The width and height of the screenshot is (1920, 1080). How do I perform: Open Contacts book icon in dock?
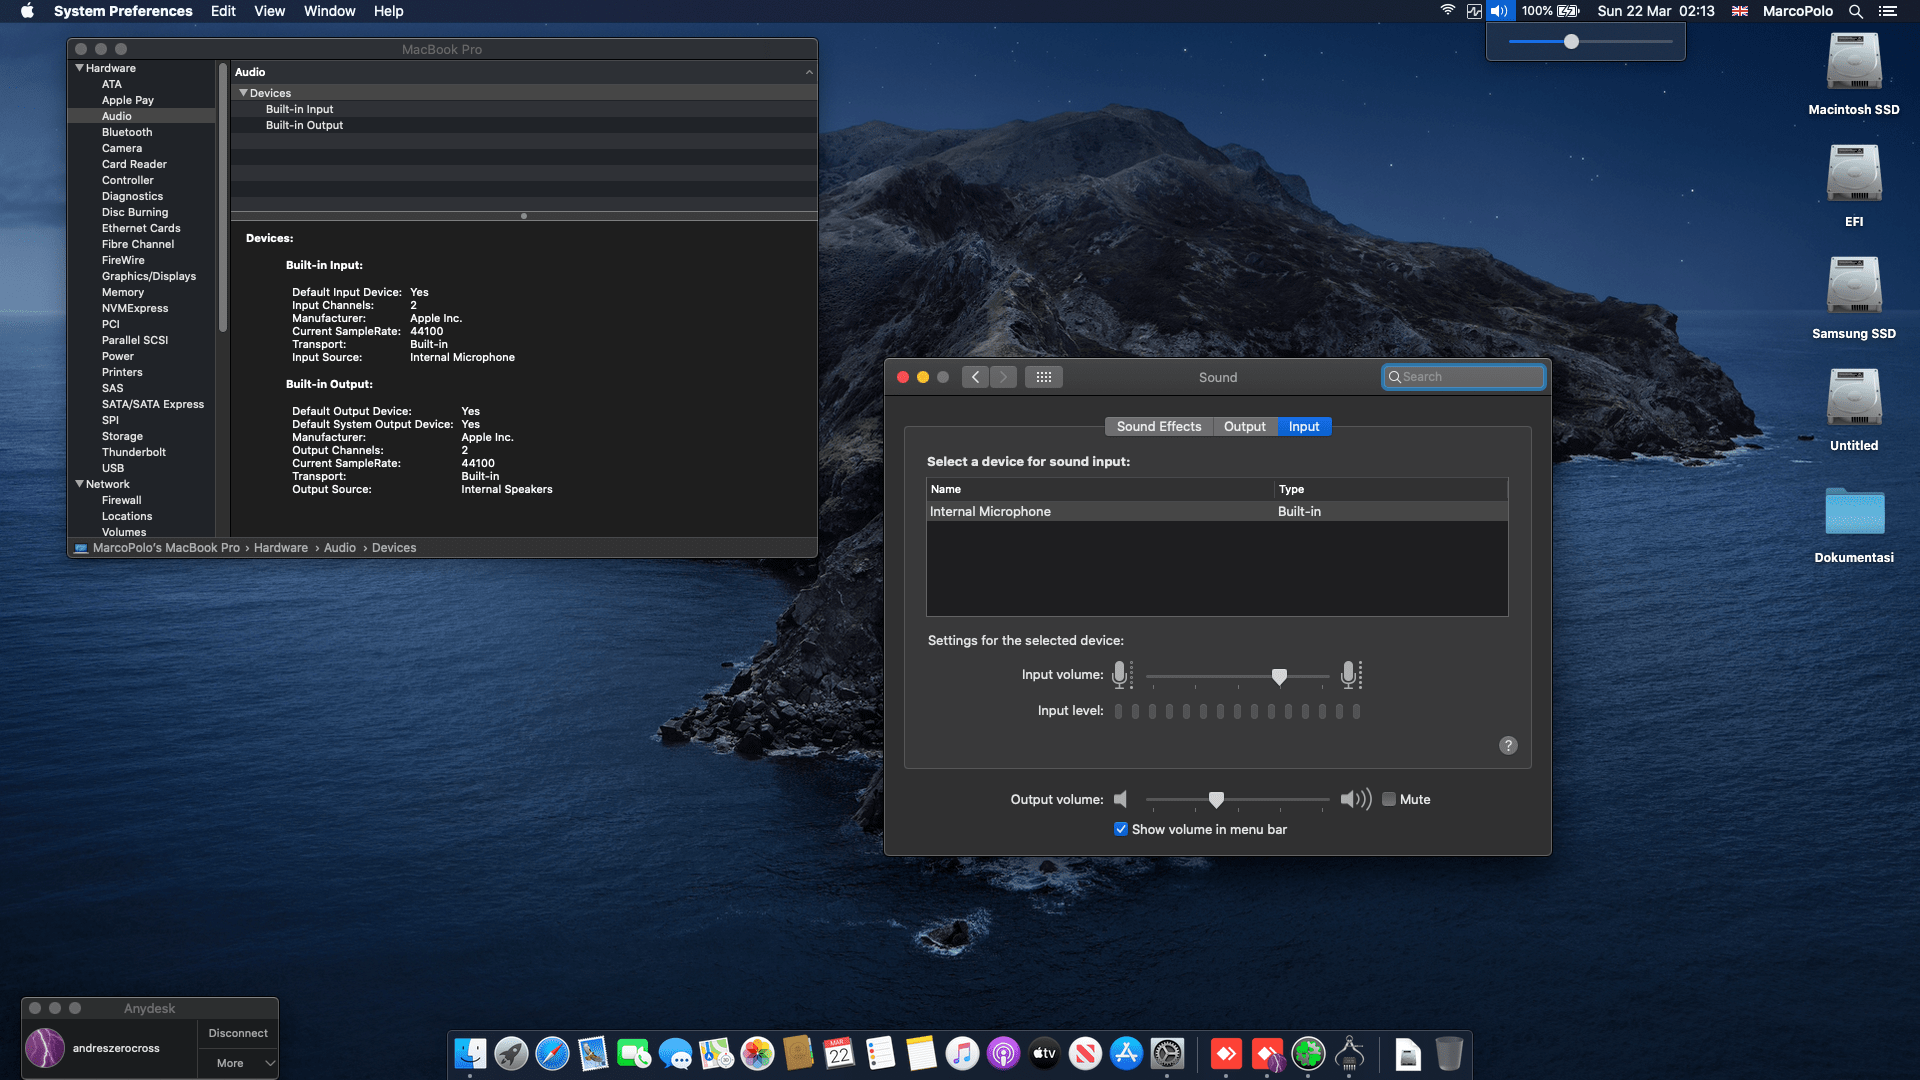798,1053
